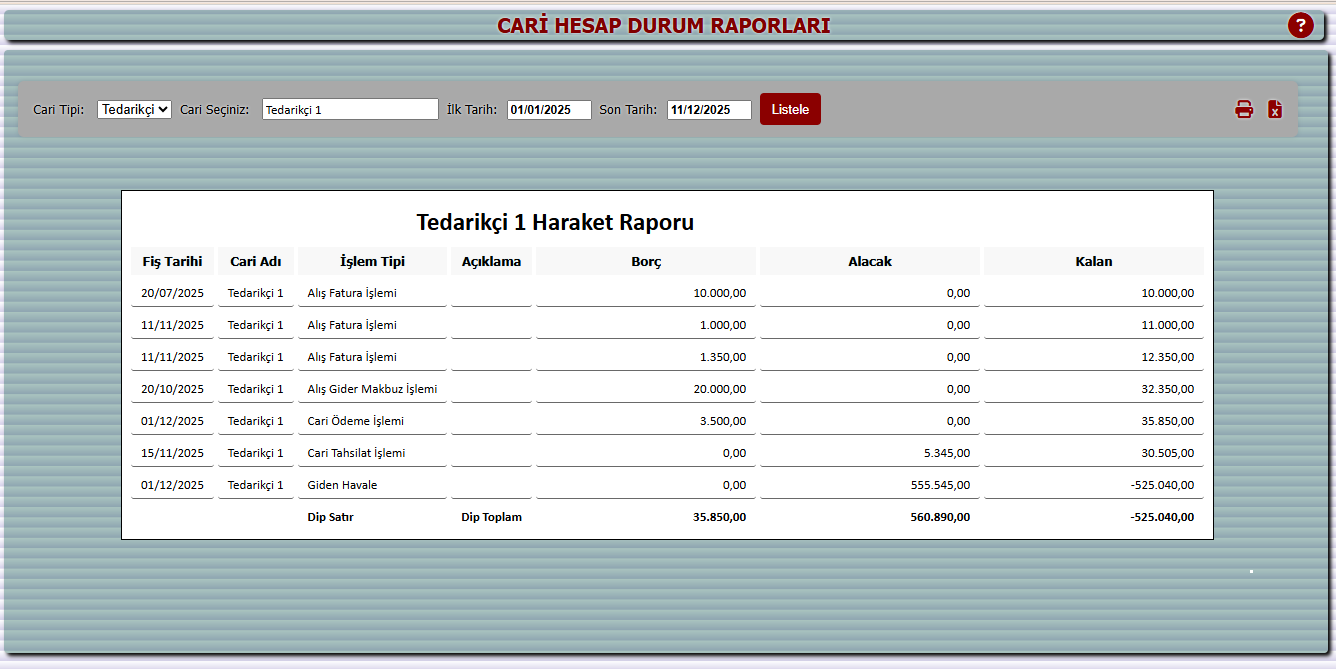Open help via the question mark icon
The image size is (1336, 669).
(x=1301, y=25)
